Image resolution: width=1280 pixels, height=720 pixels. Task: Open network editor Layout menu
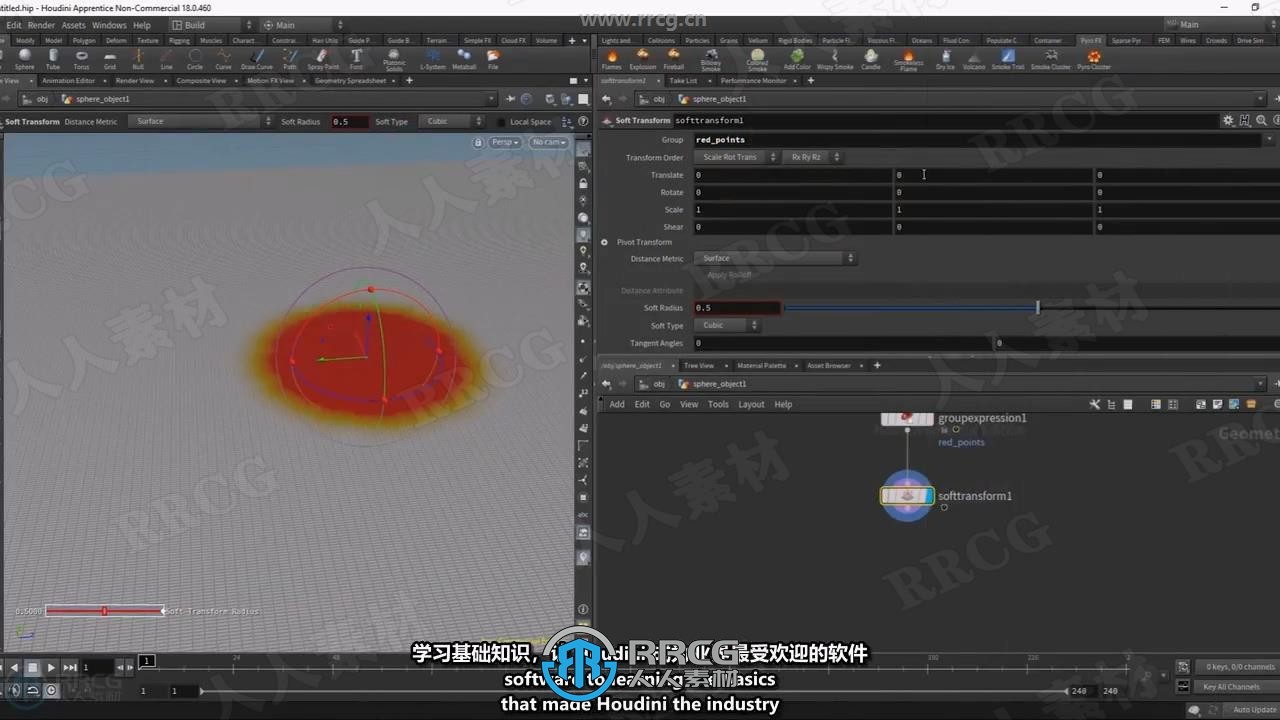click(x=751, y=404)
